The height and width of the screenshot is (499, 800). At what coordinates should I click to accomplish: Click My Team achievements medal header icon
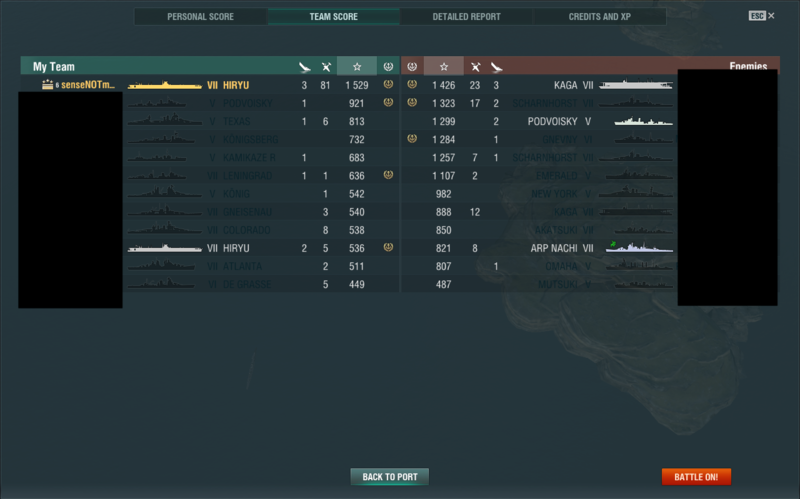pos(388,66)
